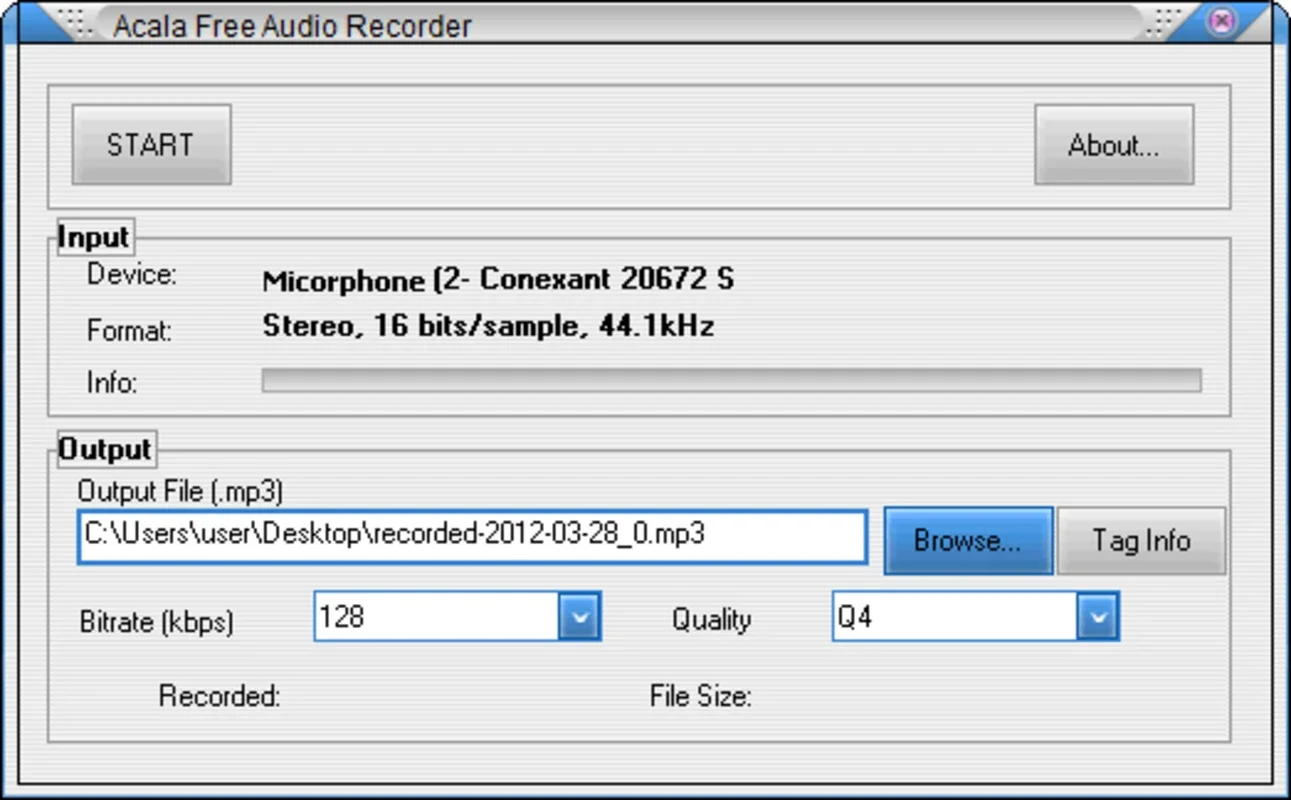
Task: Open Tag Info settings
Action: [x=1141, y=541]
